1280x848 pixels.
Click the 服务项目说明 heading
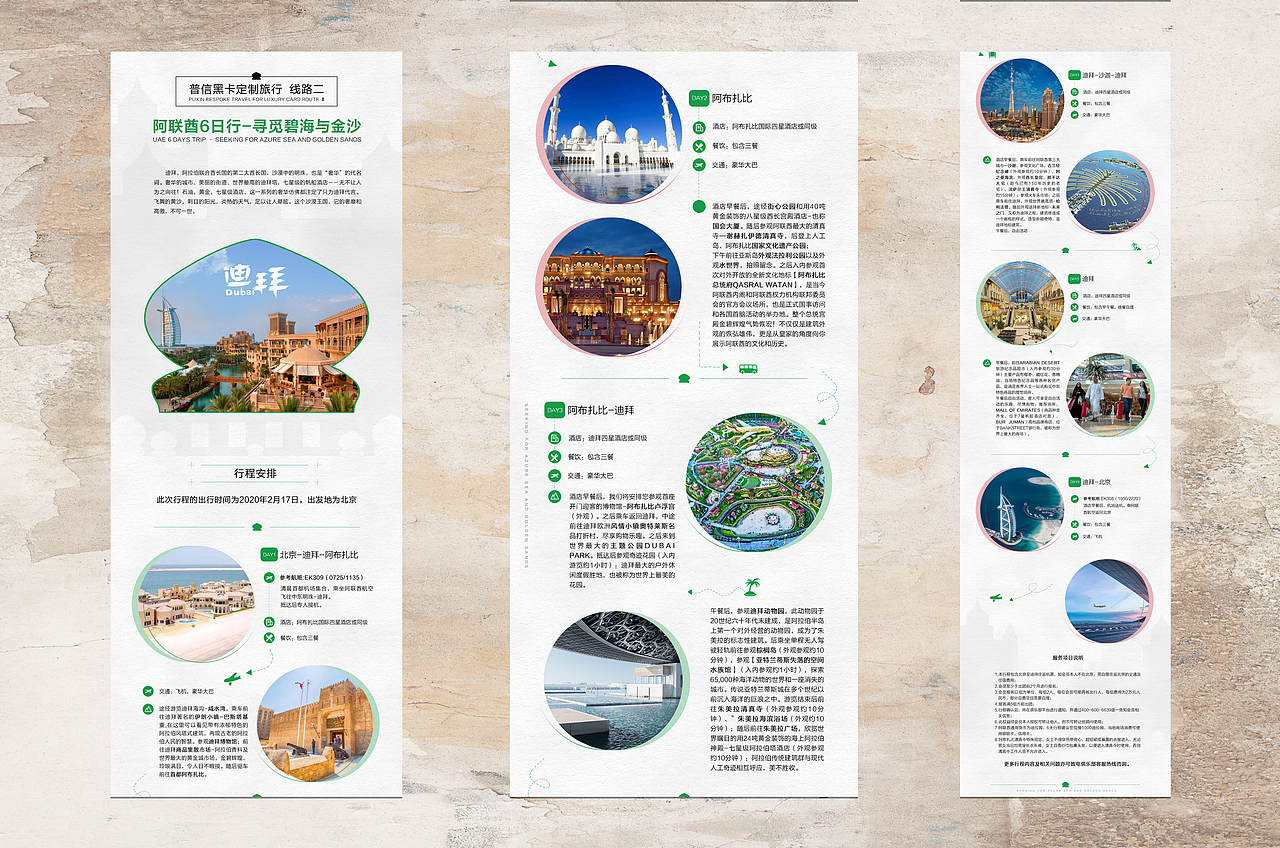[1067, 658]
